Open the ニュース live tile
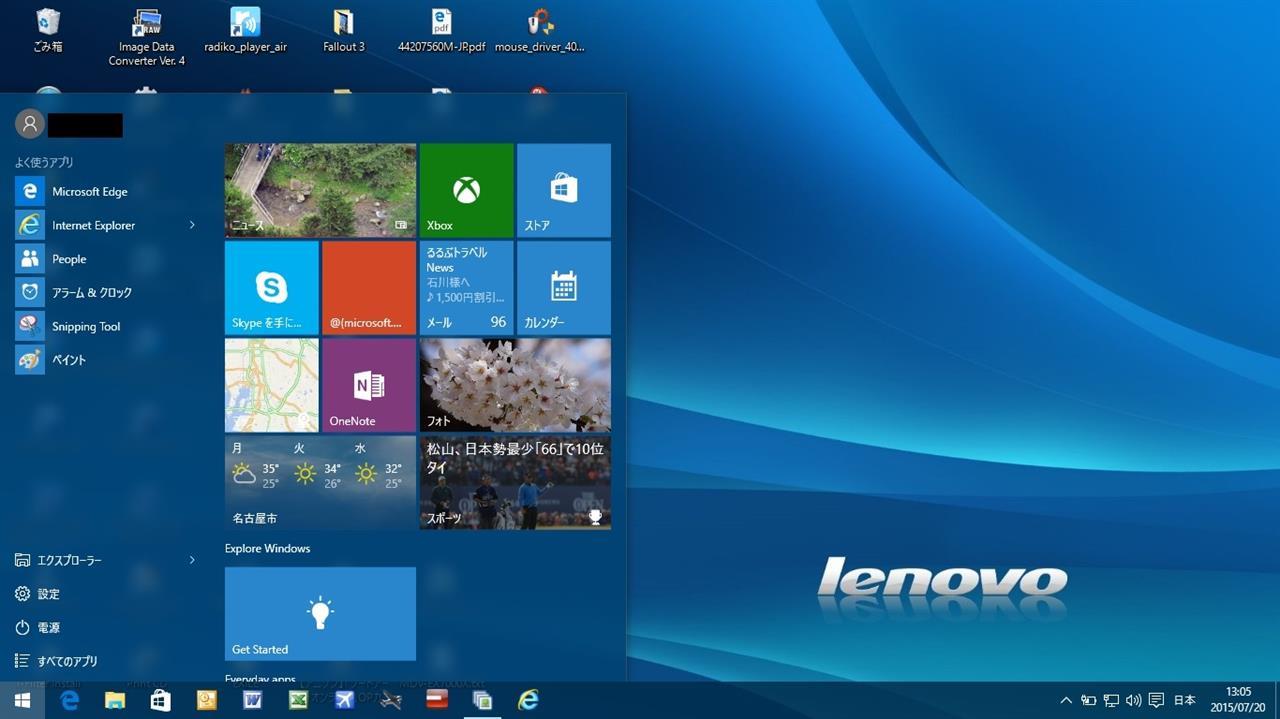Image resolution: width=1280 pixels, height=719 pixels. (x=320, y=190)
